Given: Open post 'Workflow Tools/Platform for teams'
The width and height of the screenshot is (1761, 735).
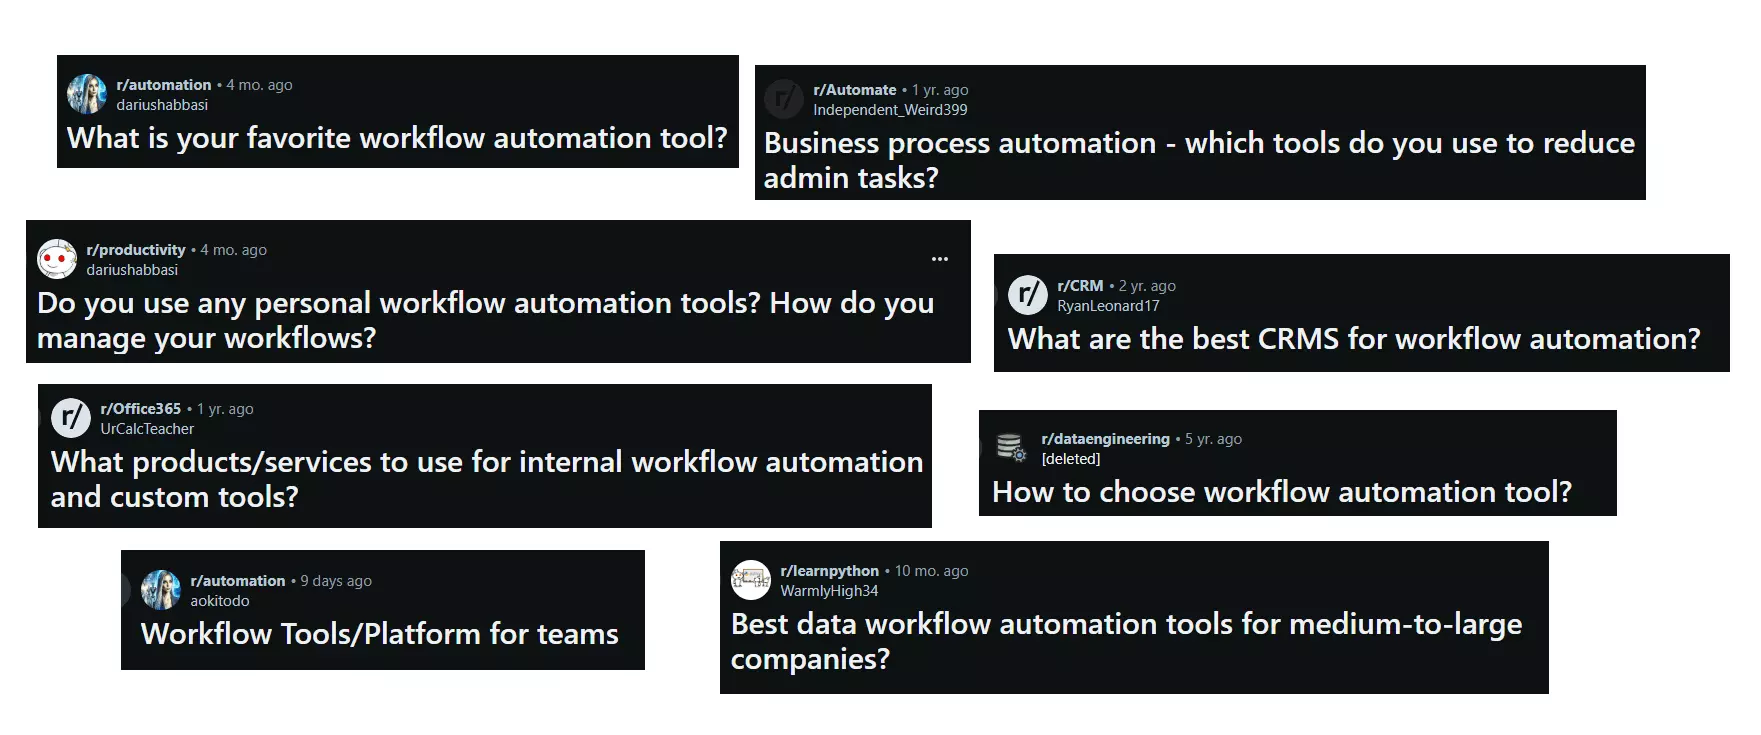Looking at the screenshot, I should coord(380,634).
